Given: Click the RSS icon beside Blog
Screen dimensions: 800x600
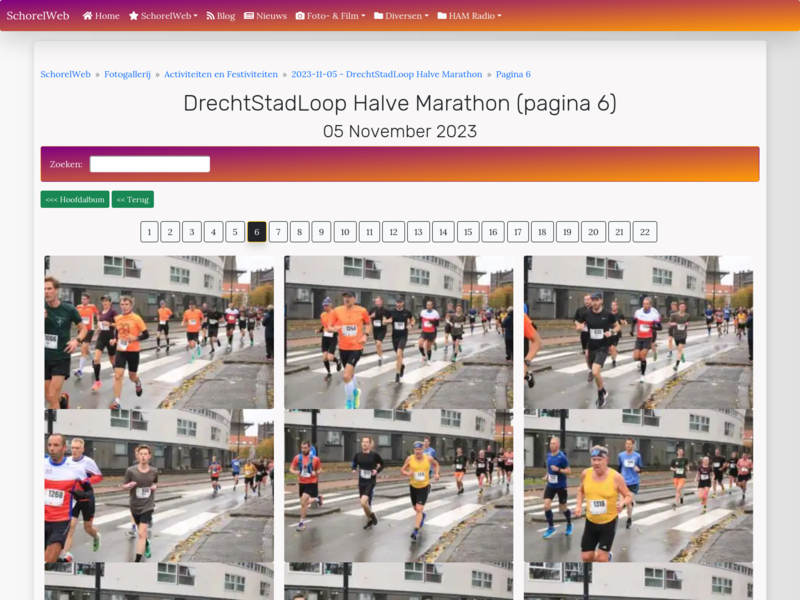Looking at the screenshot, I should click(210, 16).
